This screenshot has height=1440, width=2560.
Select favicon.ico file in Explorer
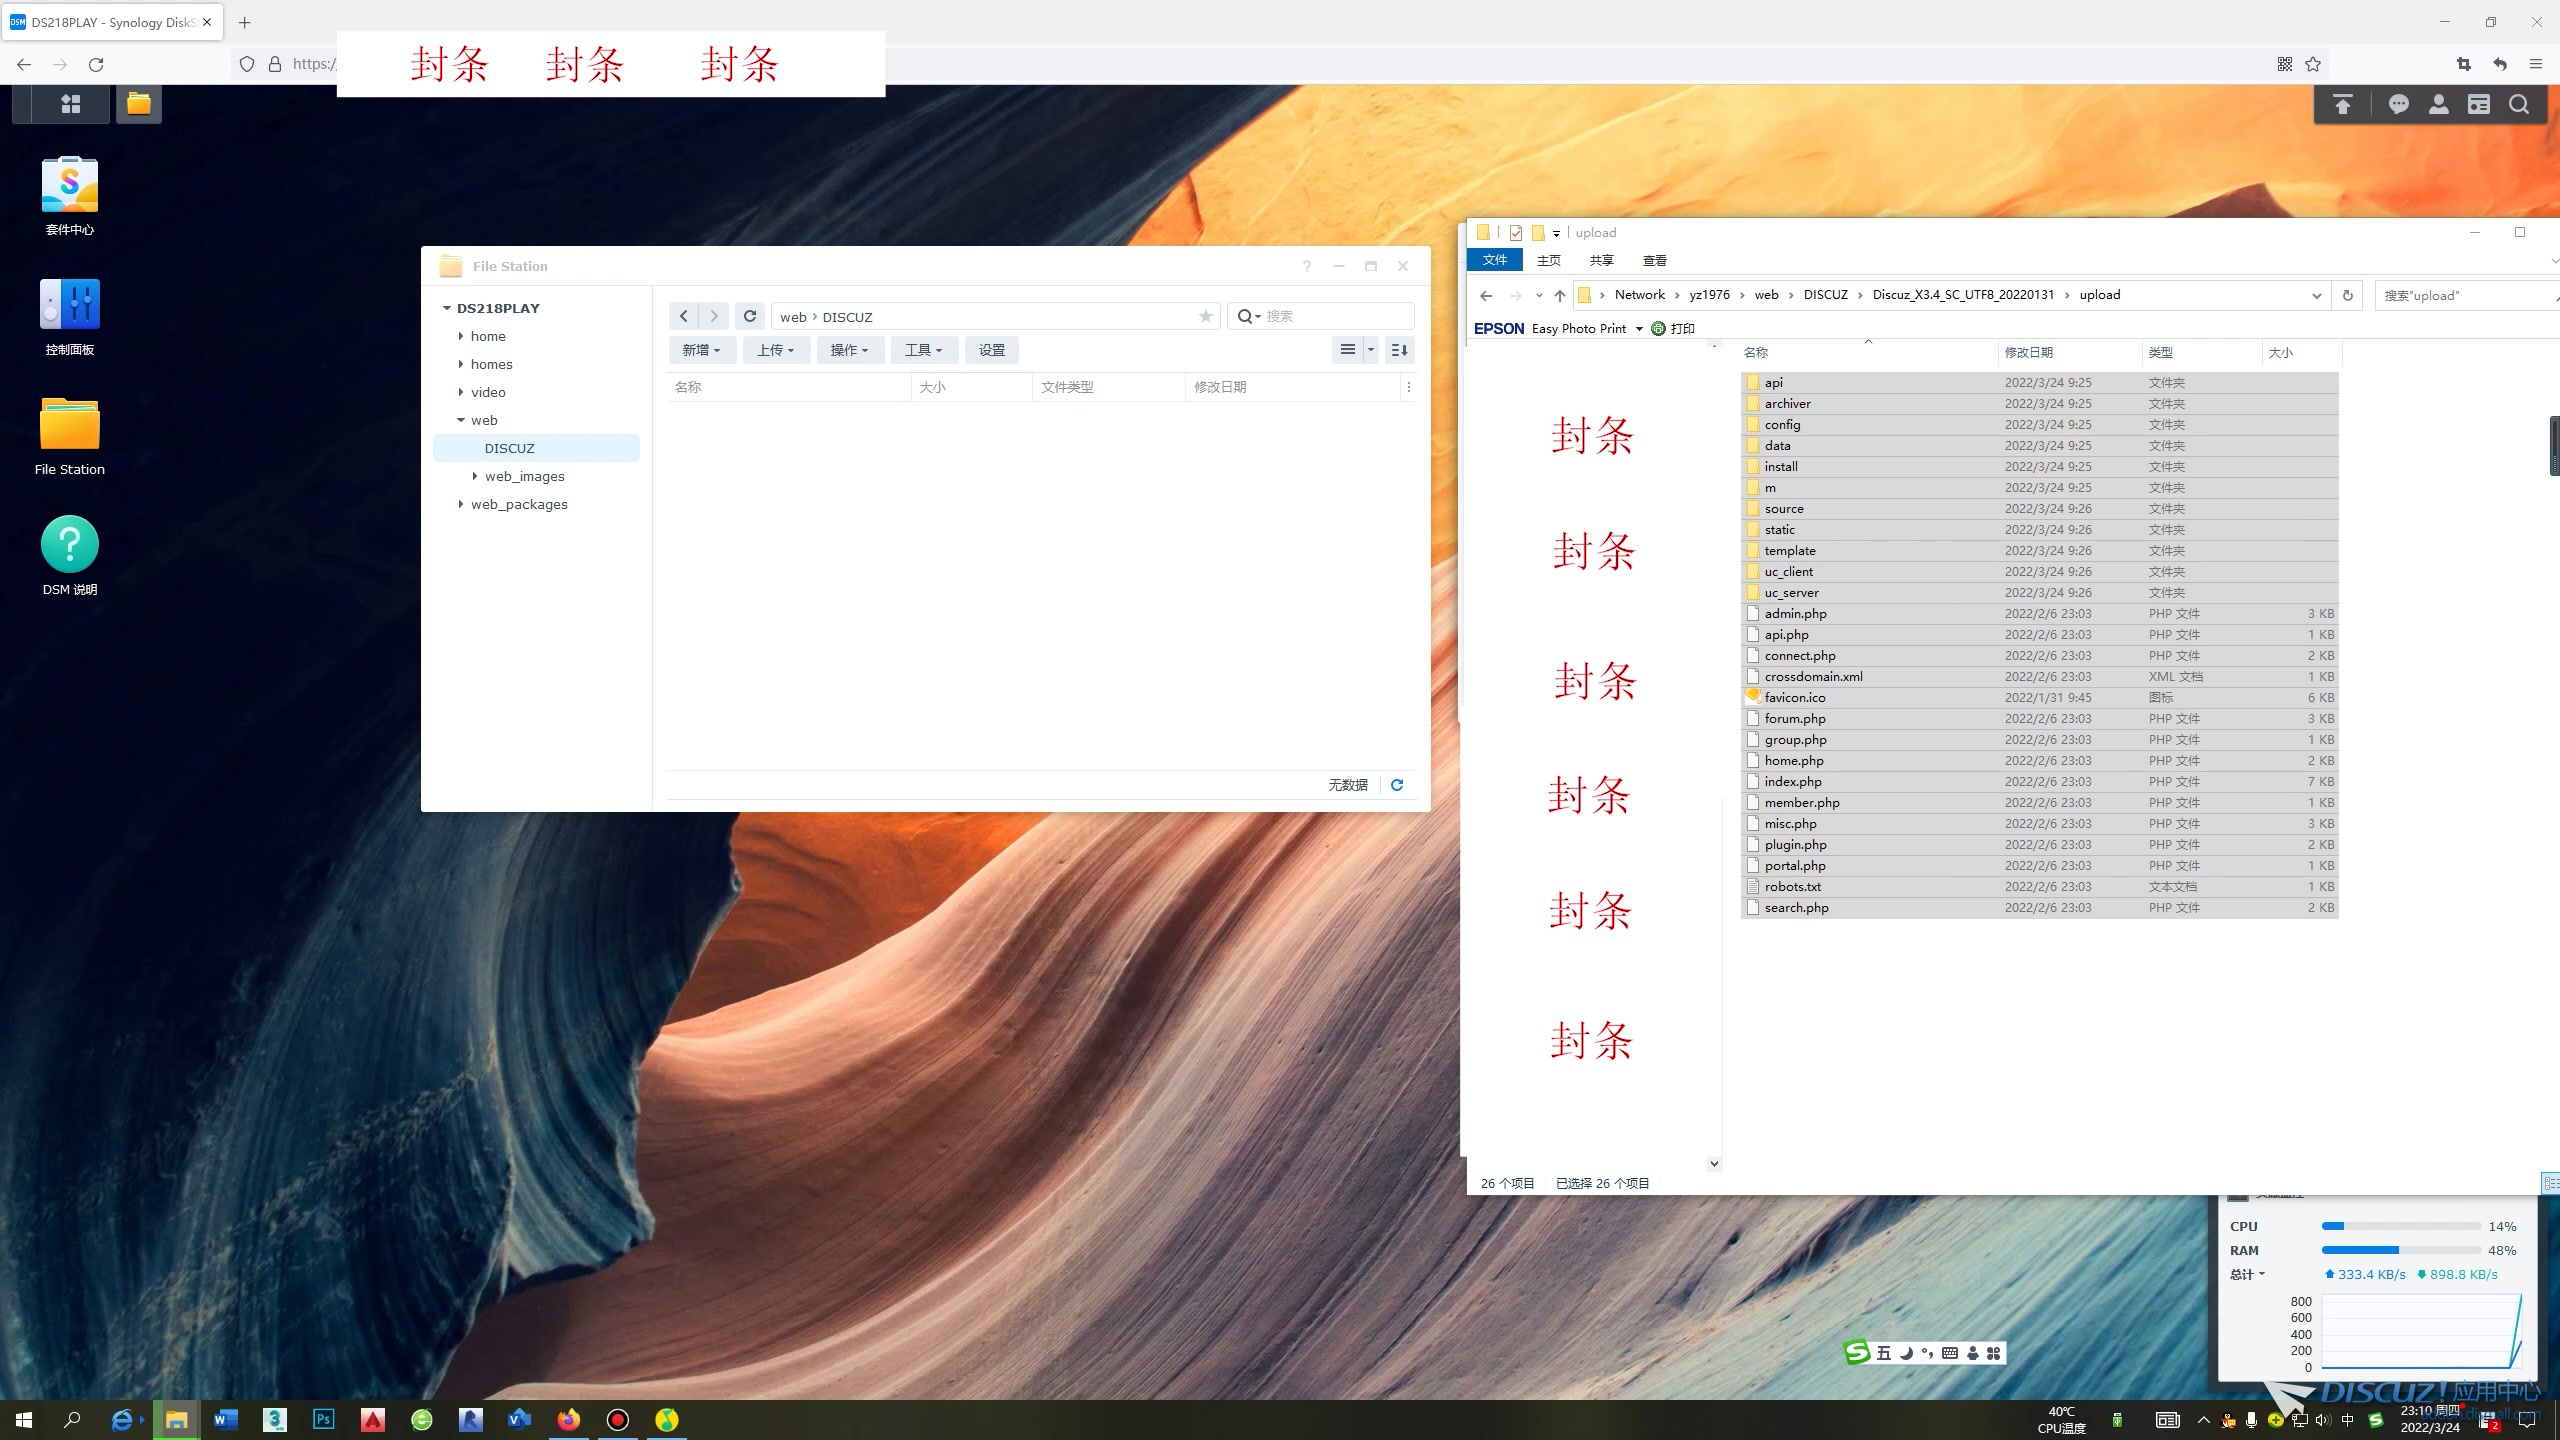(x=2039, y=697)
